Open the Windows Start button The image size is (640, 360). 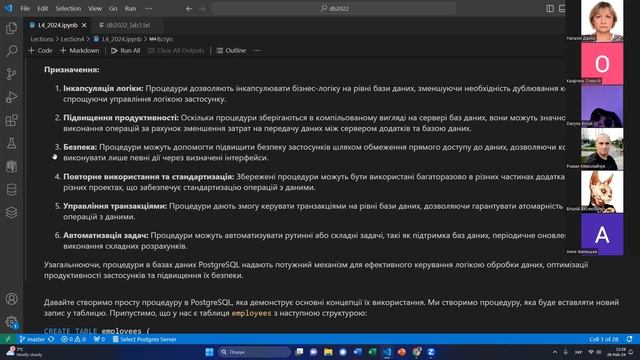point(209,352)
